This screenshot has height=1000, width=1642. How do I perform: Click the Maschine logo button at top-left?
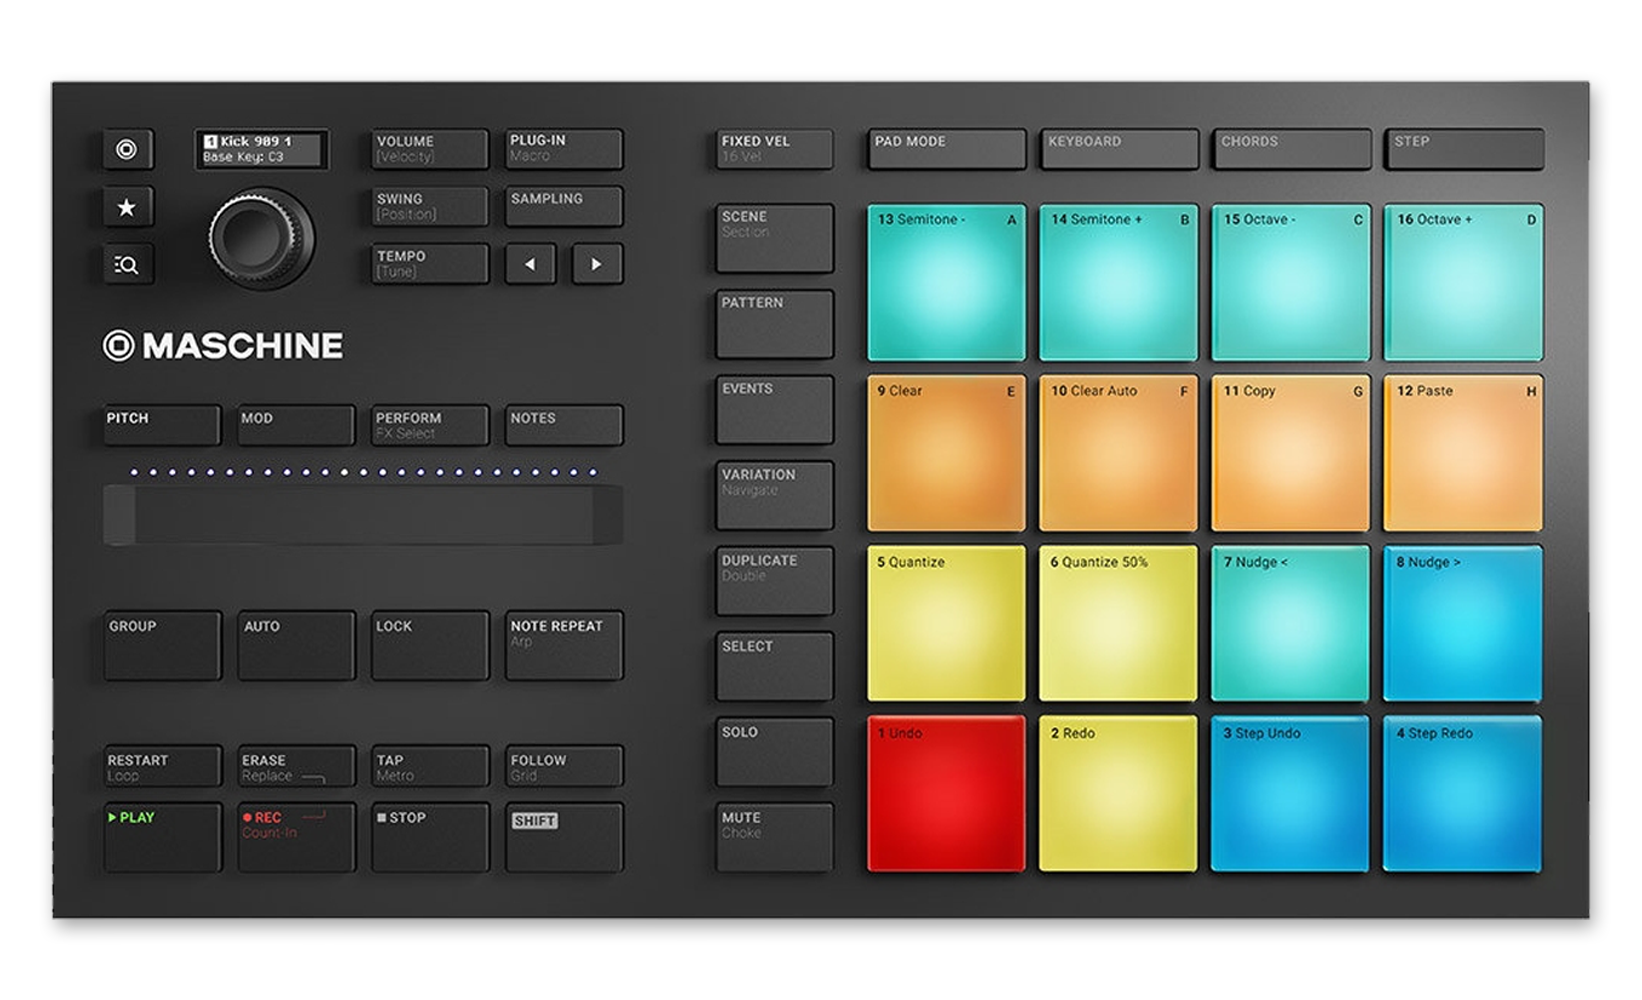127,150
